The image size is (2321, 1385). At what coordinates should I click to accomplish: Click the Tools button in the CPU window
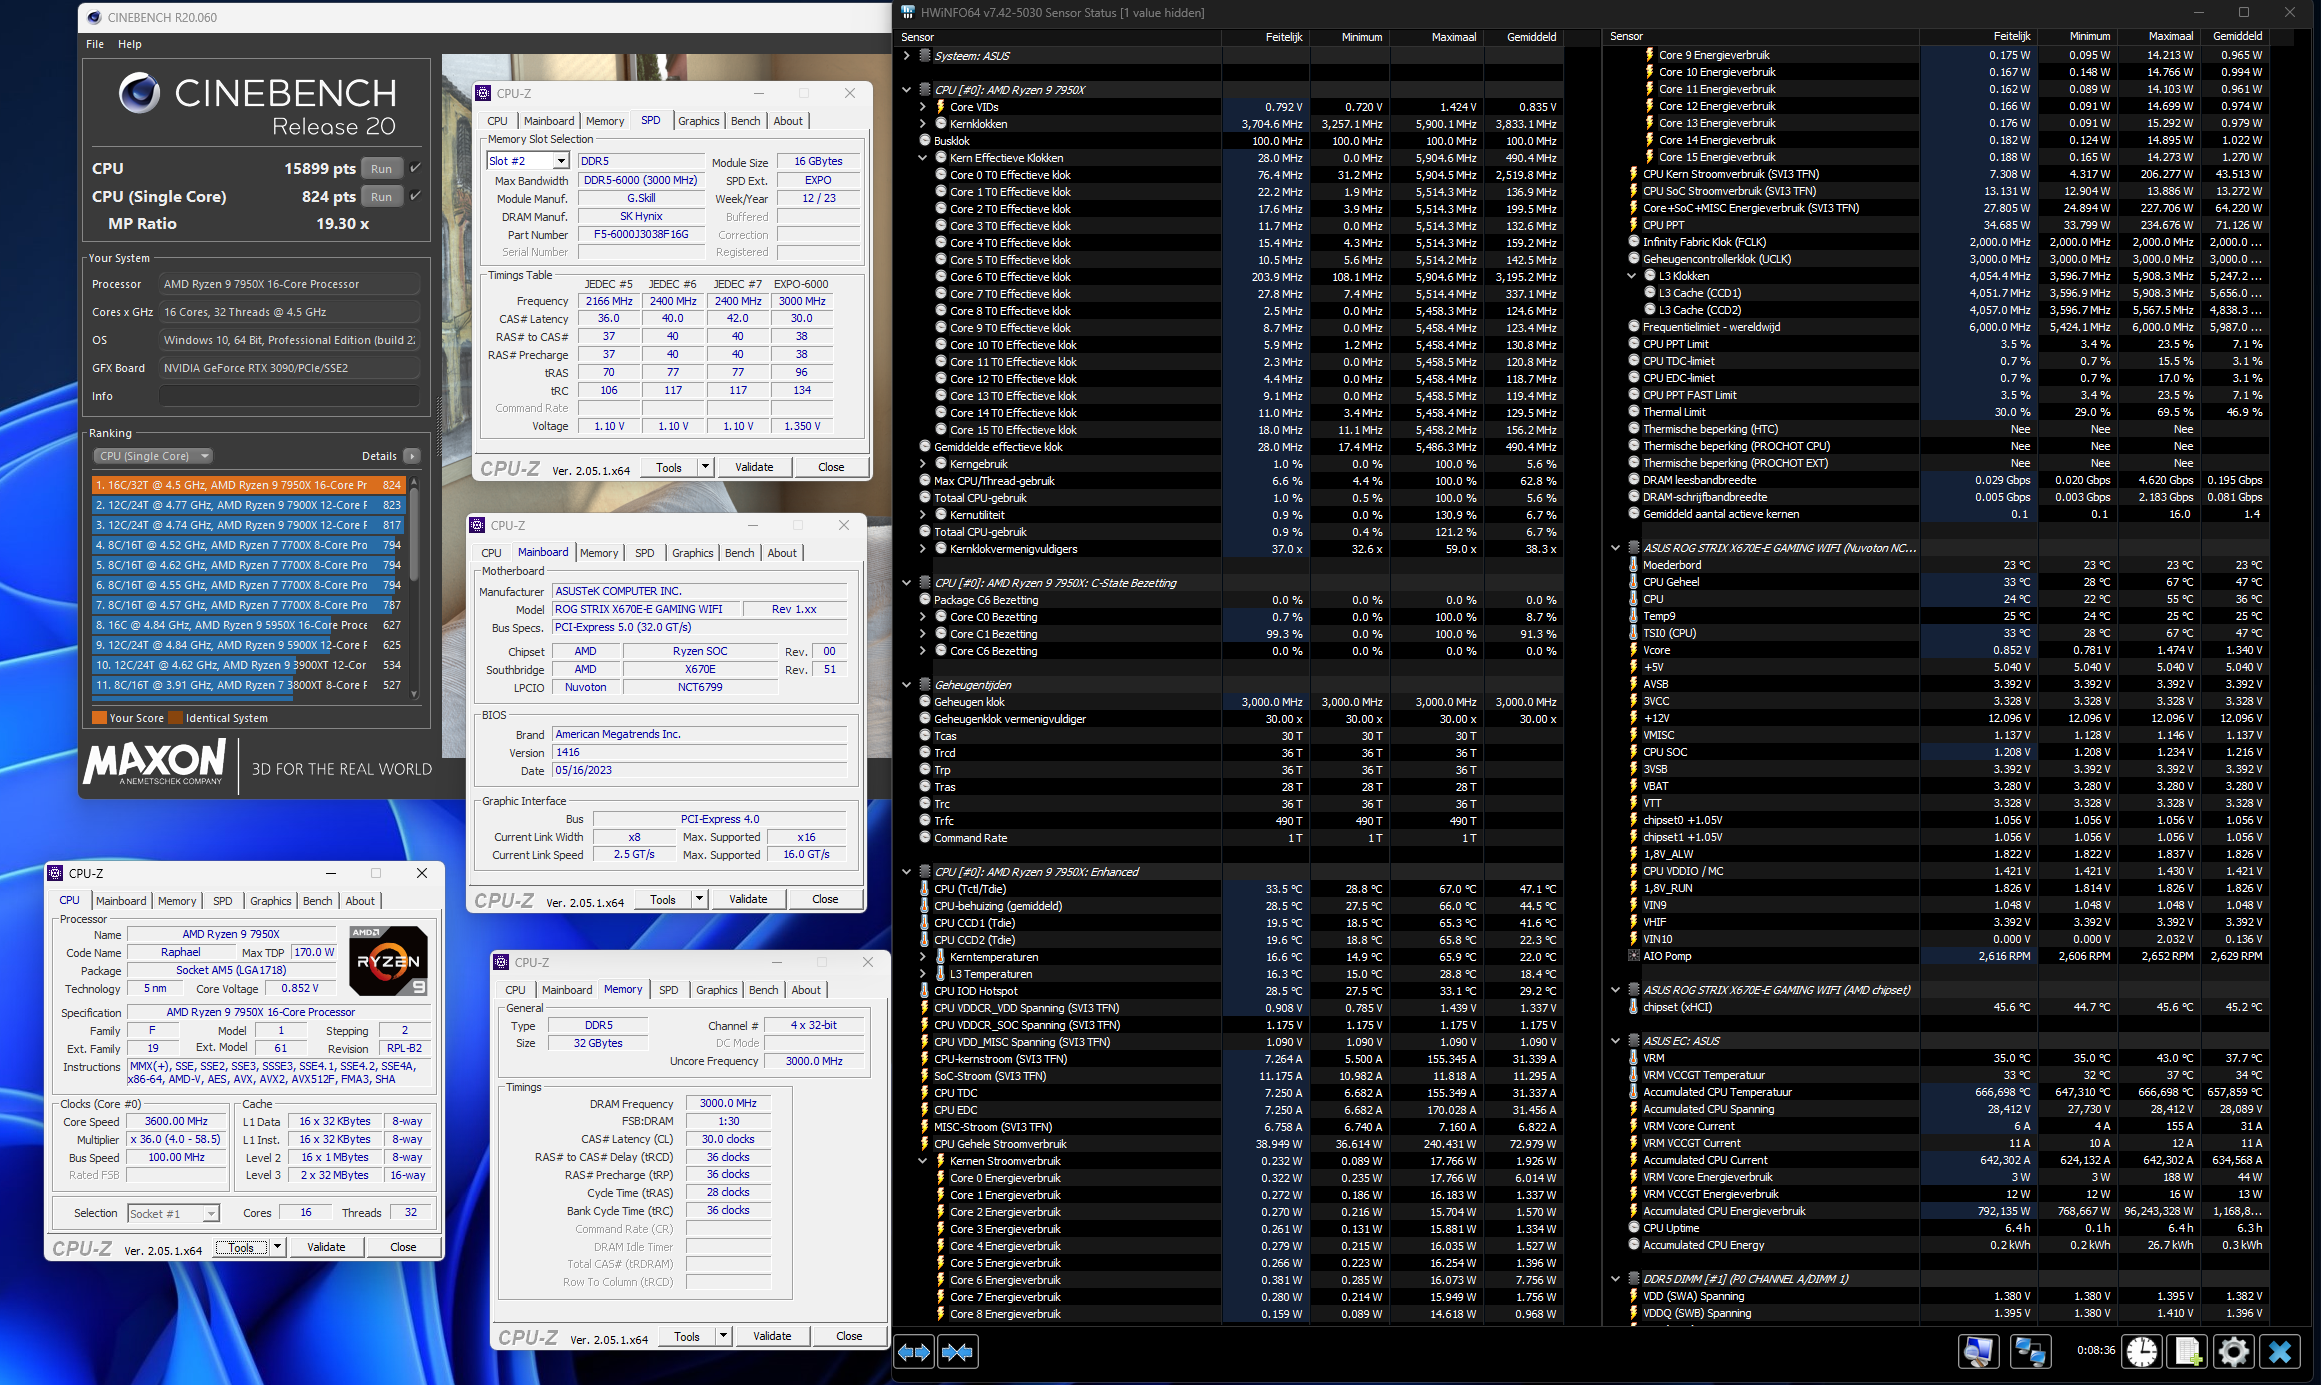pyautogui.click(x=241, y=1247)
